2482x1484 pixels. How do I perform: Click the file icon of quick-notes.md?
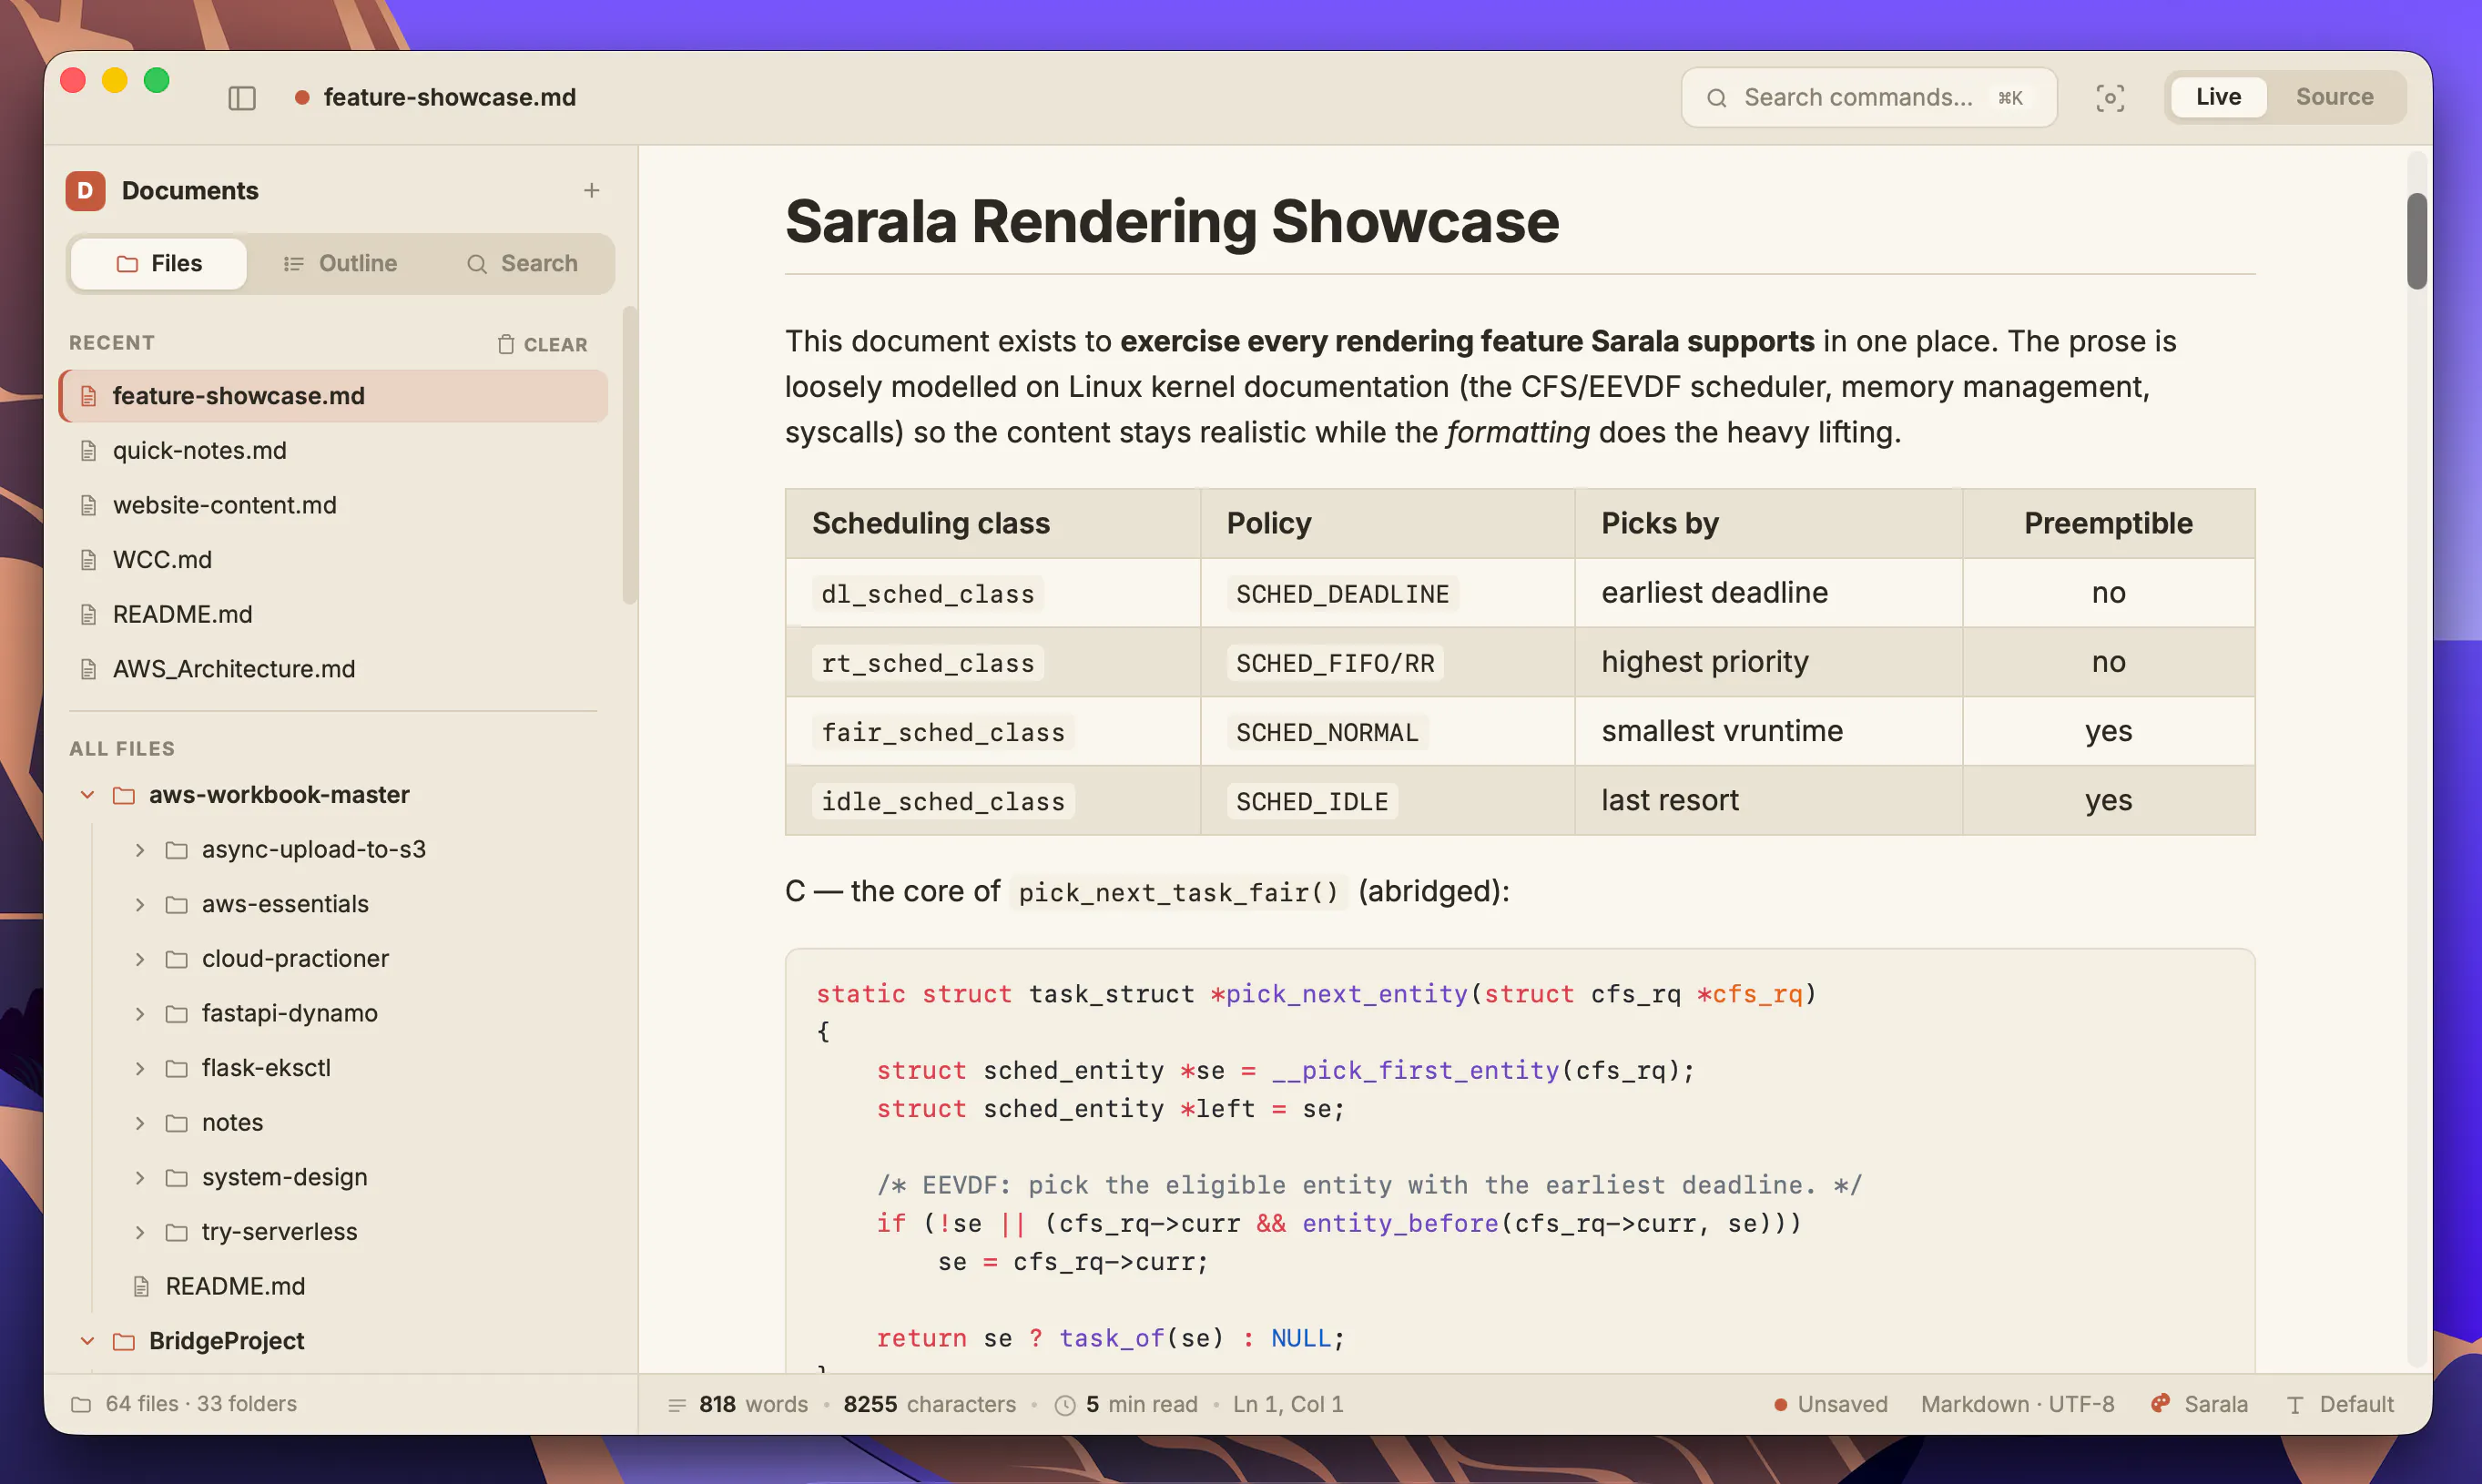point(88,451)
